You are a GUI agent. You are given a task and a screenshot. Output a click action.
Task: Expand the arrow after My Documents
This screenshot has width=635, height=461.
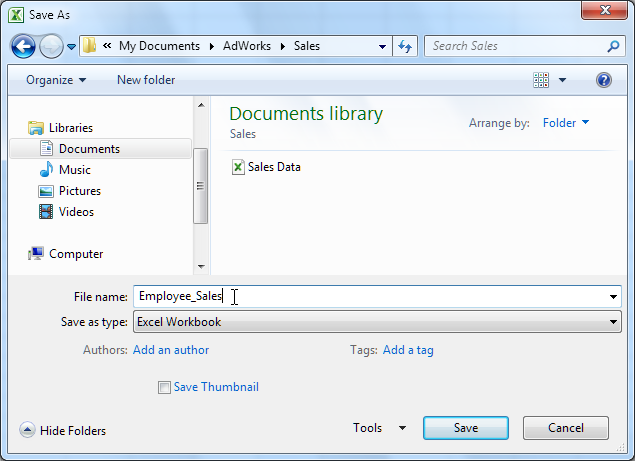tap(212, 46)
